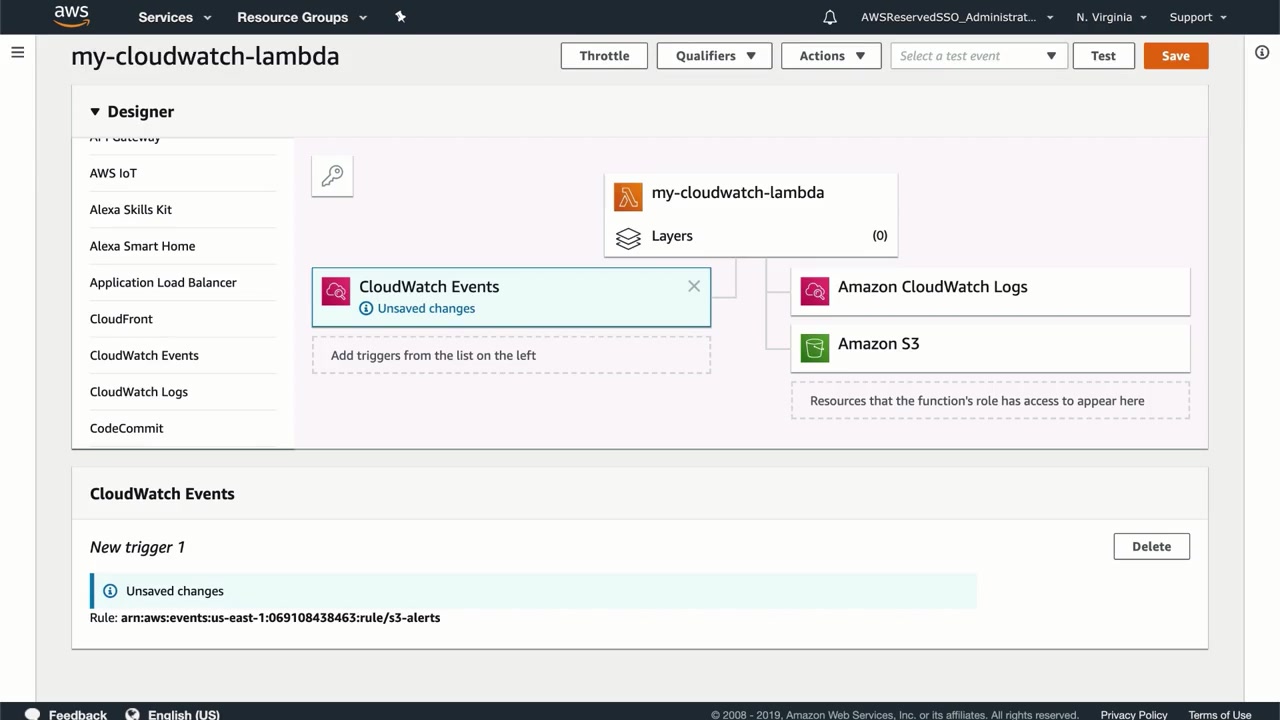Screen dimensions: 1280x720
Task: Select the Amazon S3 resource card
Action: tap(990, 348)
